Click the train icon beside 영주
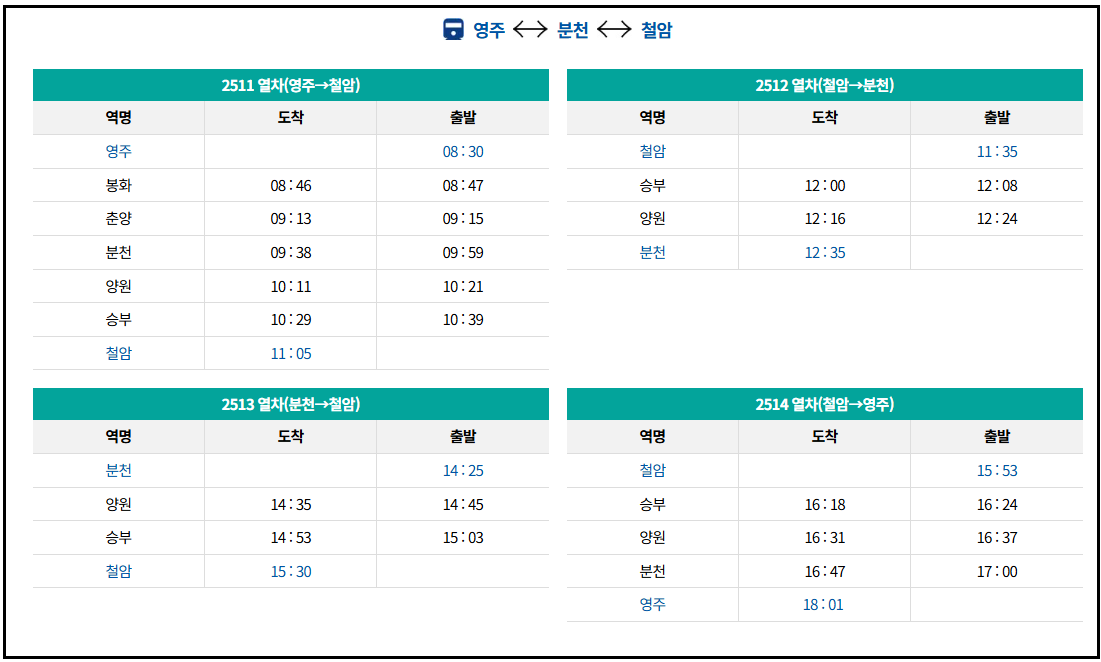This screenshot has width=1101, height=662. [454, 29]
